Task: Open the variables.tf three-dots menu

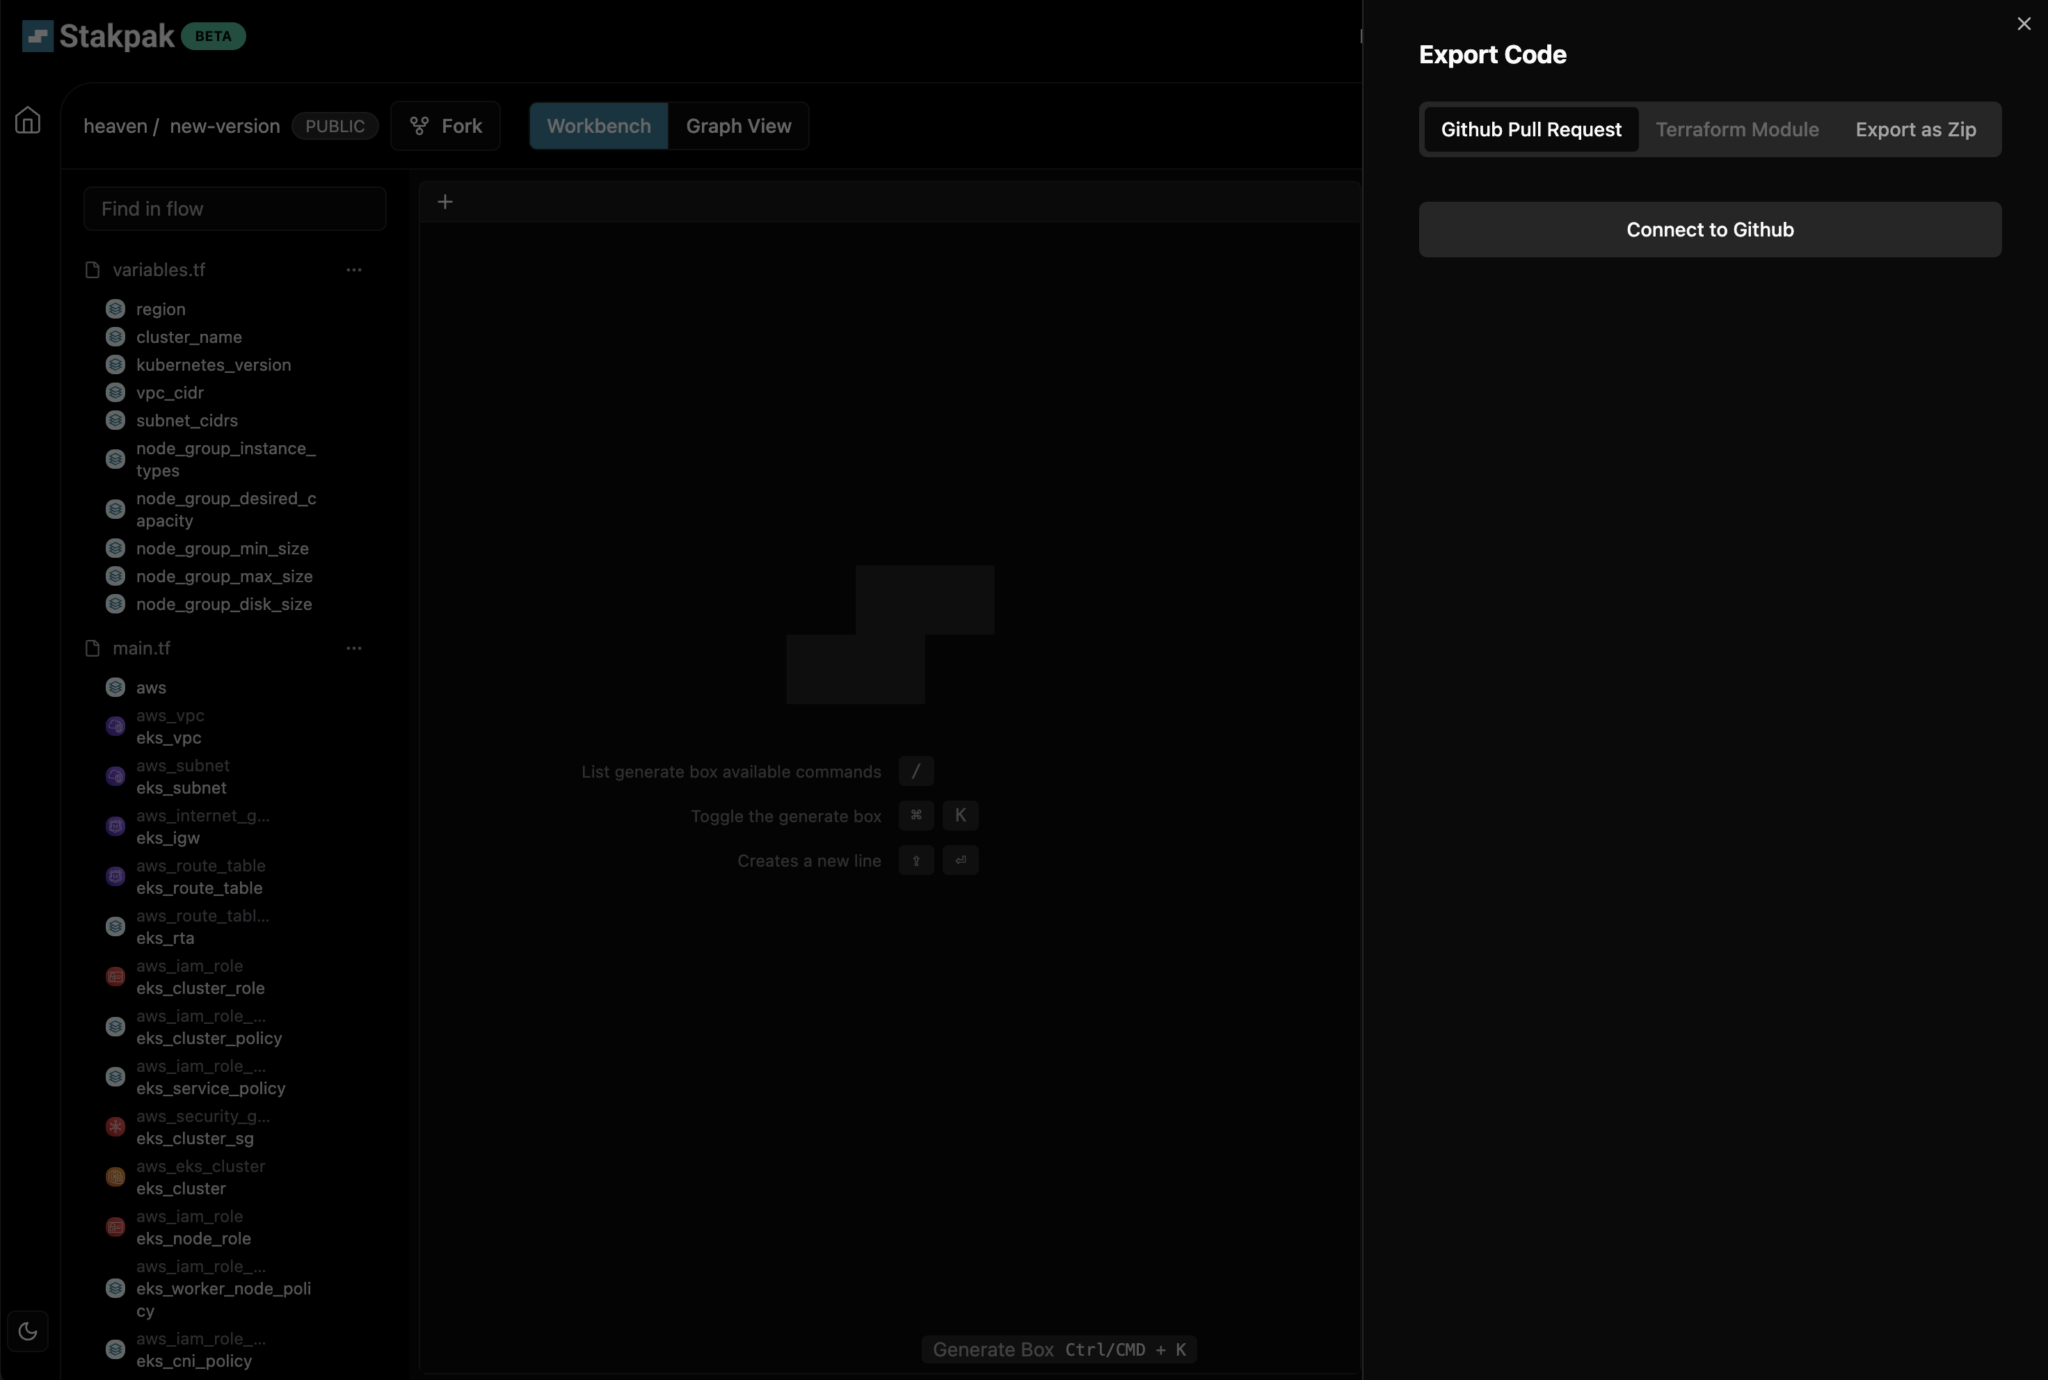Action: pyautogui.click(x=354, y=270)
